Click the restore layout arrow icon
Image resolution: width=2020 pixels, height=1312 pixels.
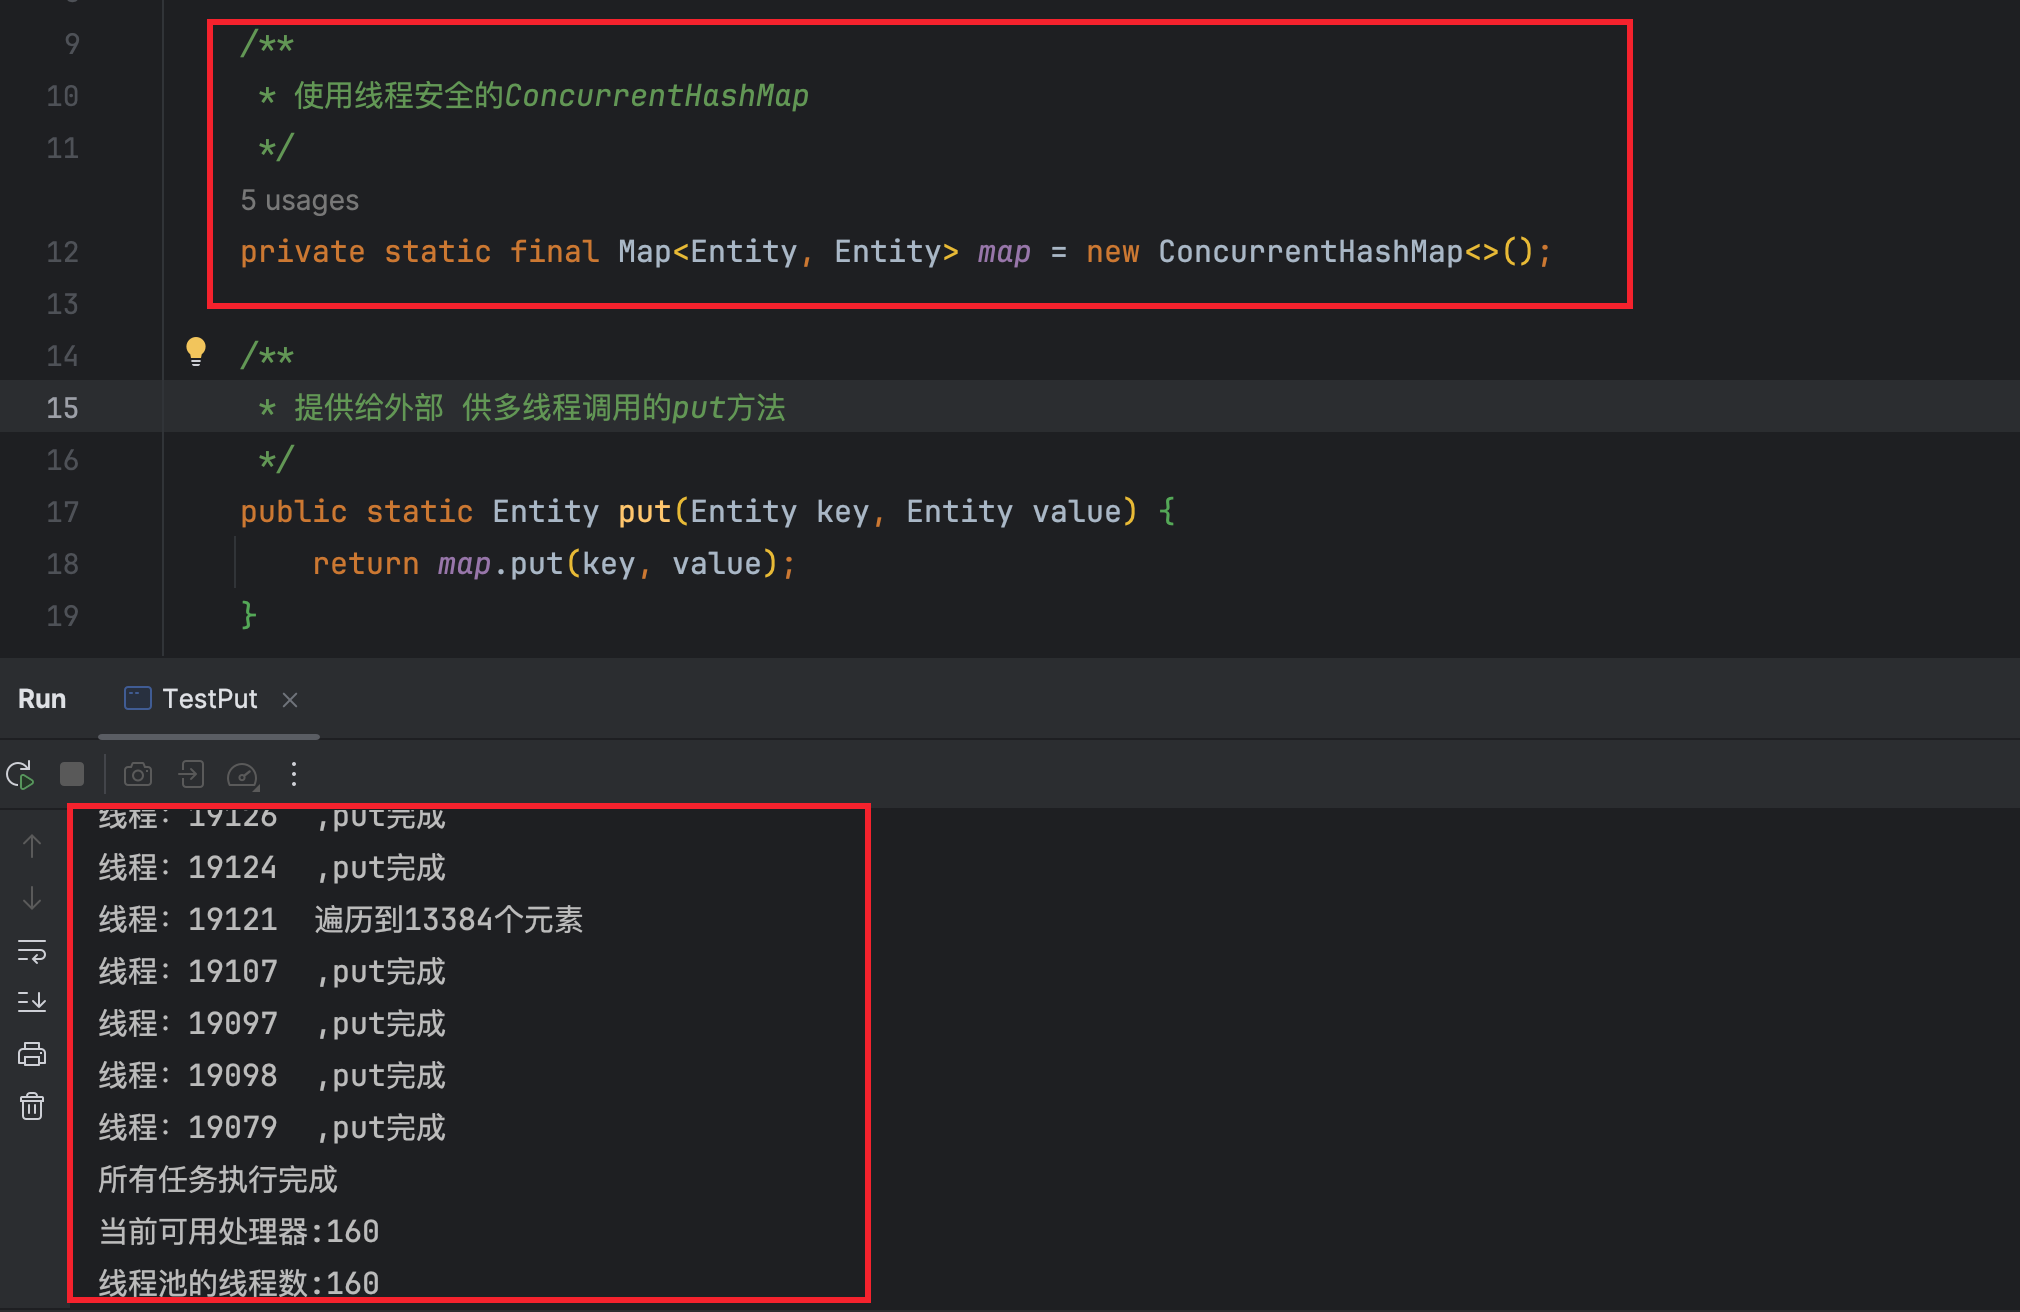point(191,774)
